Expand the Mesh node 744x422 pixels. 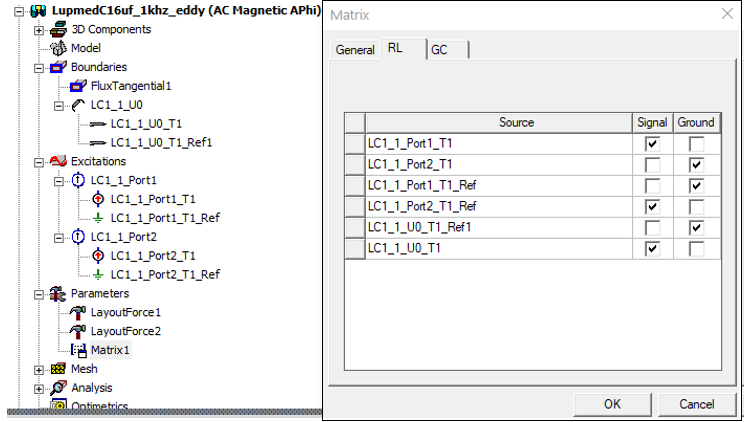point(39,369)
